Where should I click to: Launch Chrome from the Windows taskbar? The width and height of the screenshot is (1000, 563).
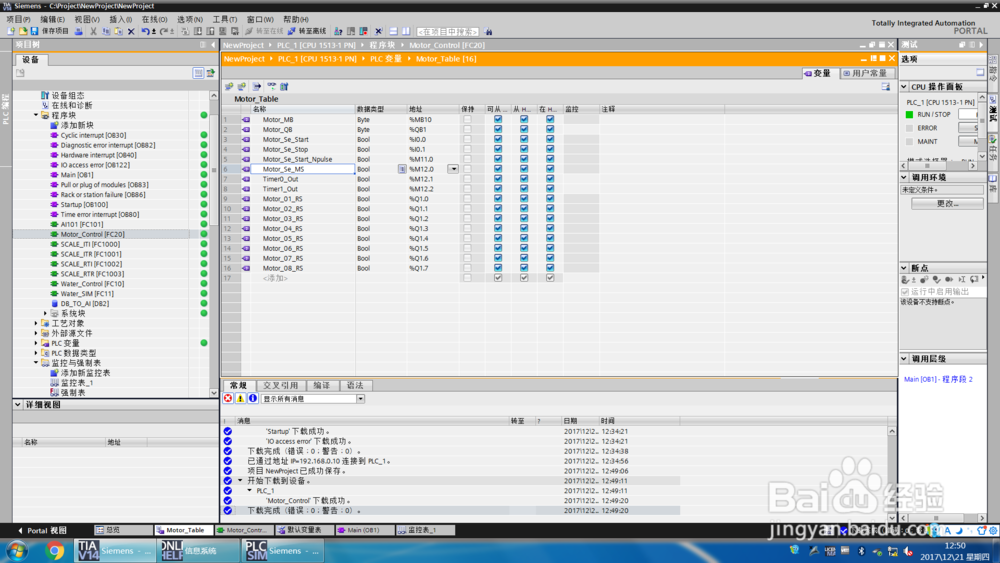click(54, 550)
